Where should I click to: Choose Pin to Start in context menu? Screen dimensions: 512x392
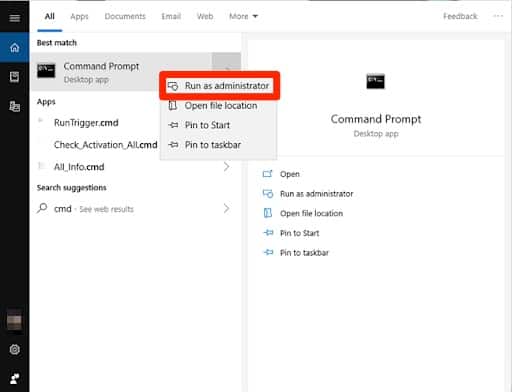[x=218, y=125]
